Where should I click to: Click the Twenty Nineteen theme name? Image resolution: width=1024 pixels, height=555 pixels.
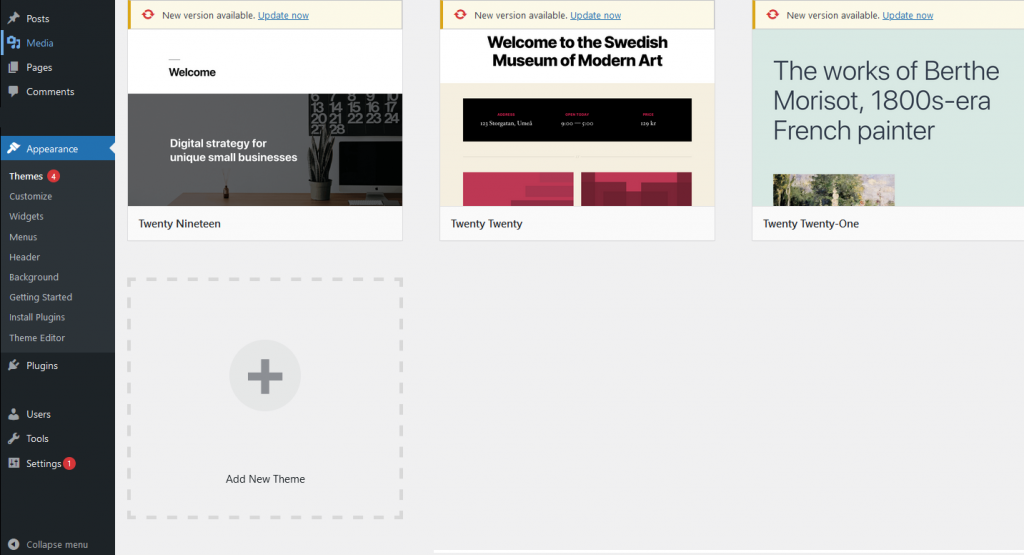(180, 223)
